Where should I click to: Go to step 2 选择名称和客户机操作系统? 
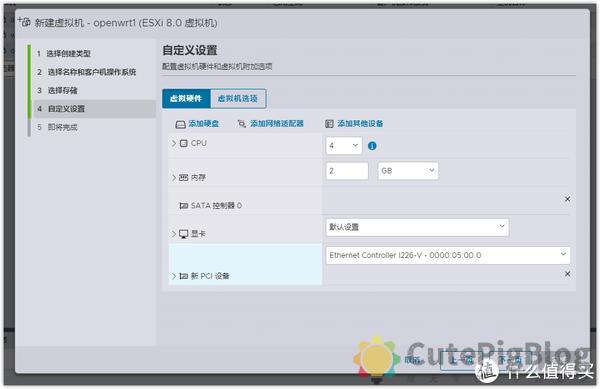point(91,72)
